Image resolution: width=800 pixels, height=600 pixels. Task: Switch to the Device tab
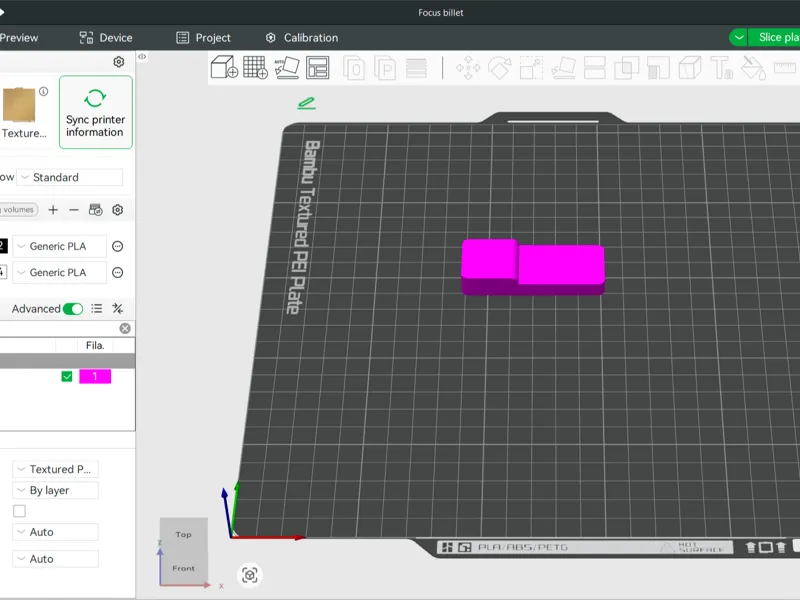(x=106, y=38)
